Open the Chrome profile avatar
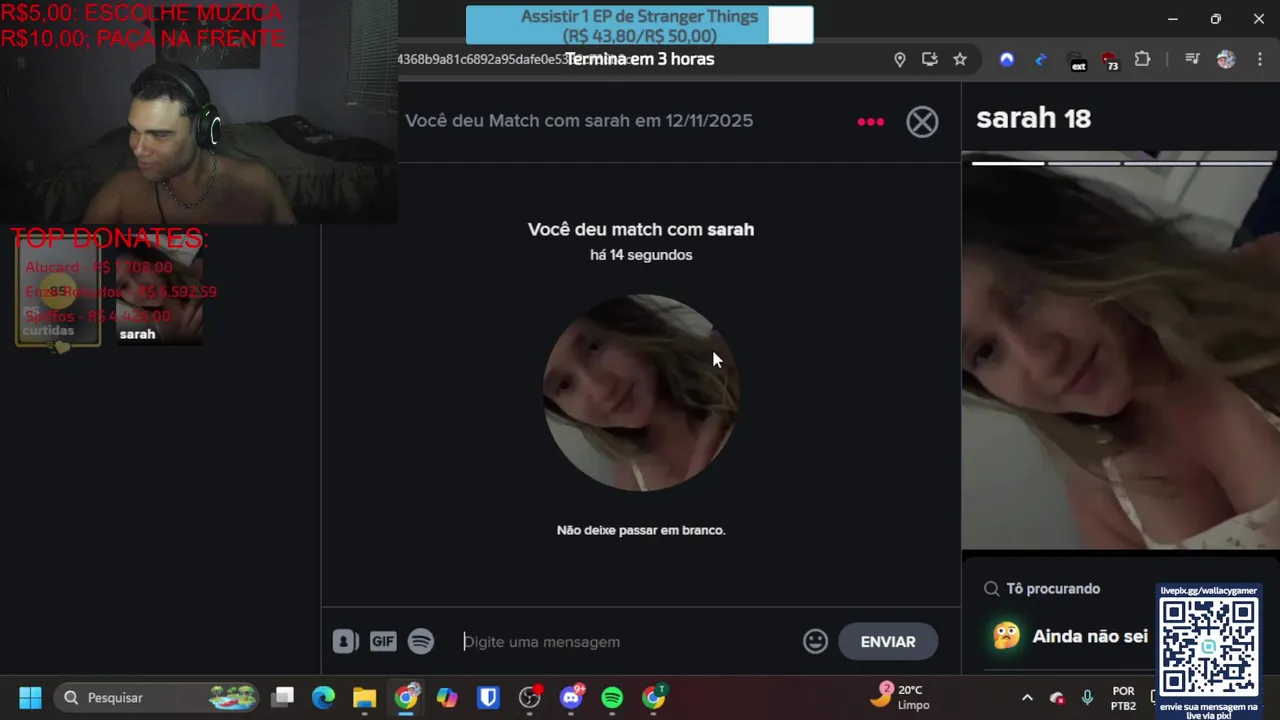 (x=1226, y=60)
